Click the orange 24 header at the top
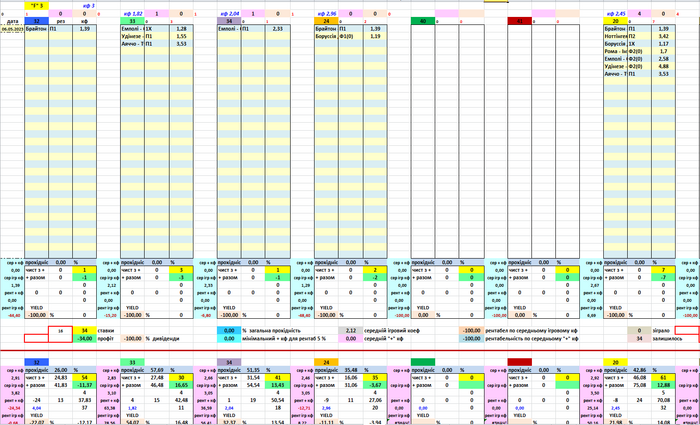Image resolution: width=700 pixels, height=425 pixels. pos(326,21)
